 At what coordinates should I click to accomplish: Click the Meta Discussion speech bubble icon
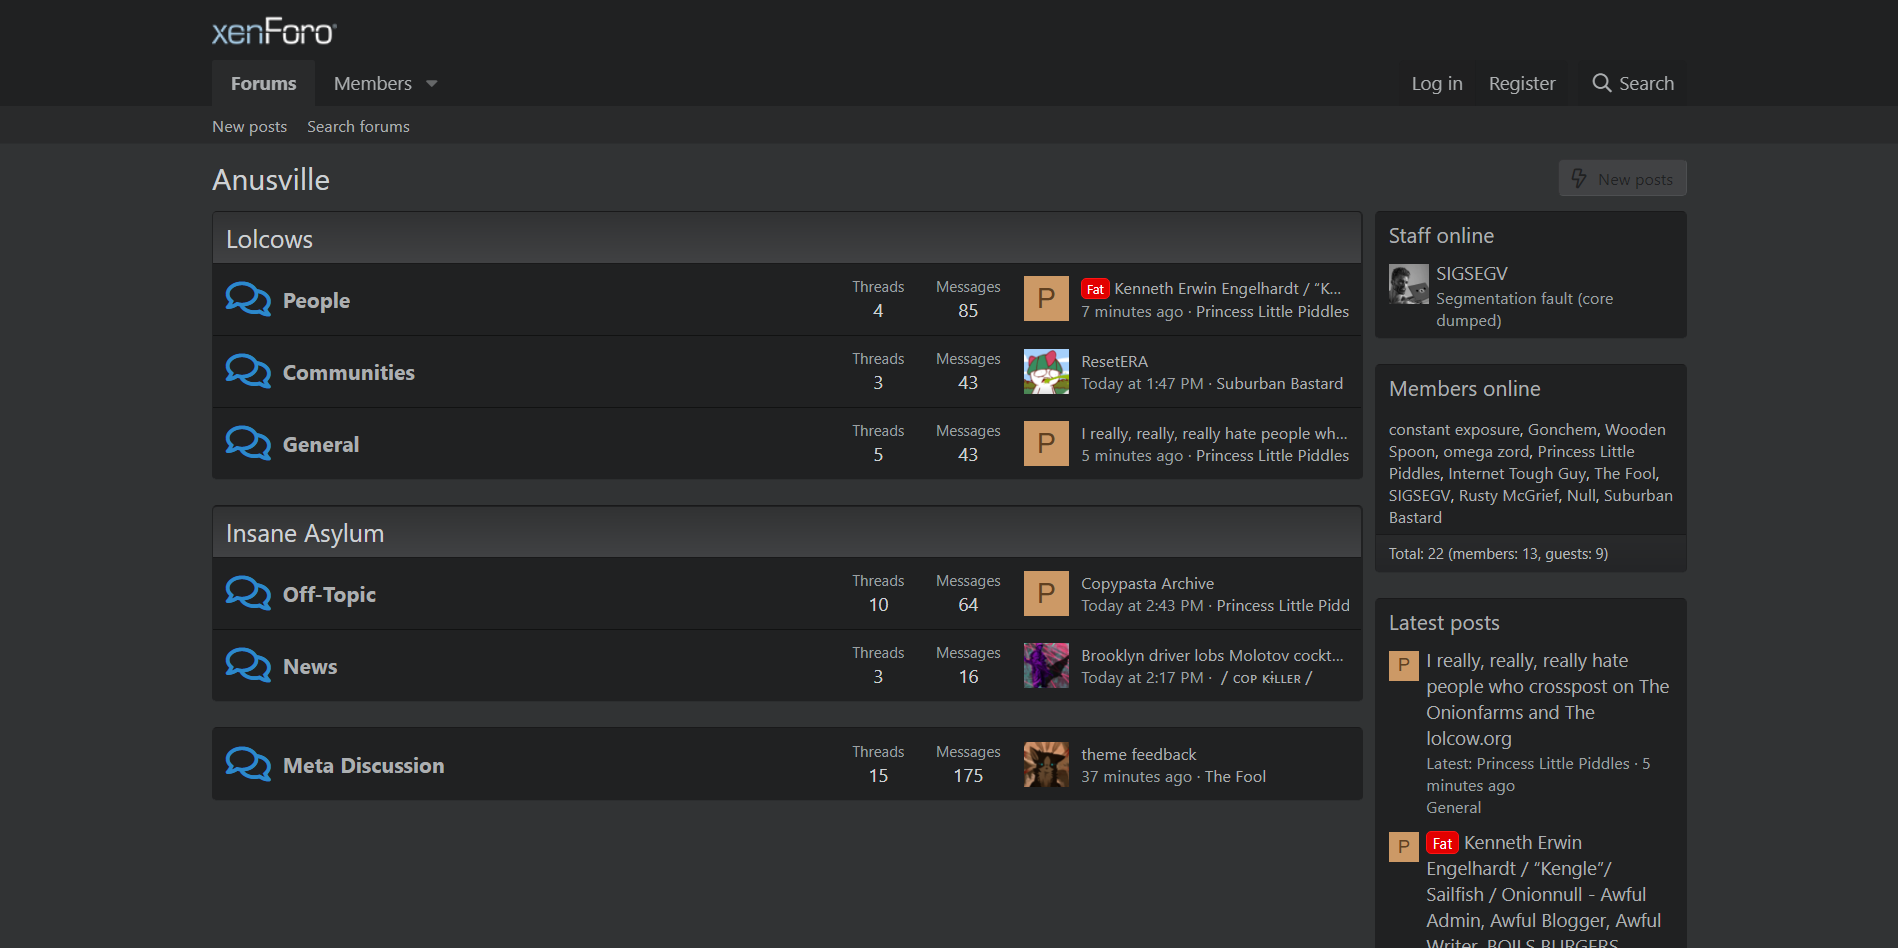point(248,764)
